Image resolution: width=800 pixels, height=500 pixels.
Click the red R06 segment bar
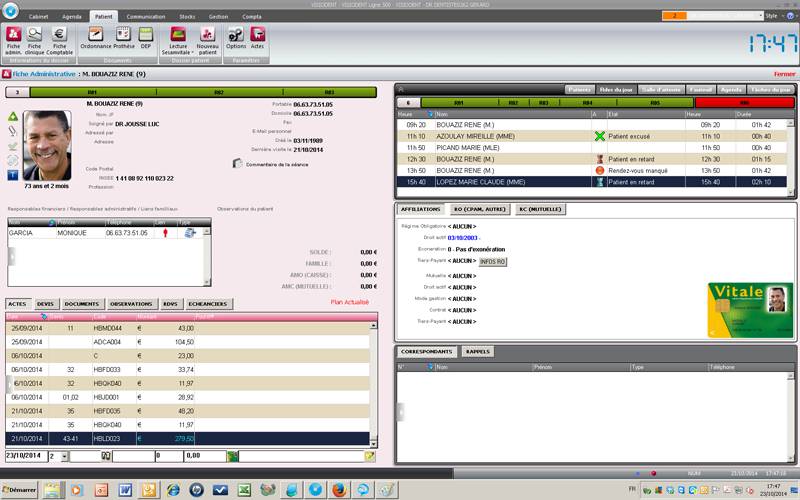[744, 102]
